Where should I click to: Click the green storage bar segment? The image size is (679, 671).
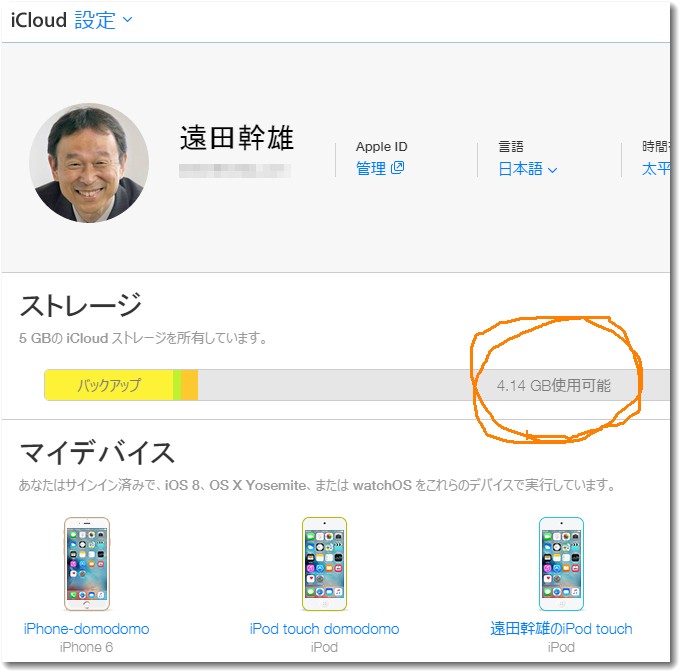coord(177,385)
